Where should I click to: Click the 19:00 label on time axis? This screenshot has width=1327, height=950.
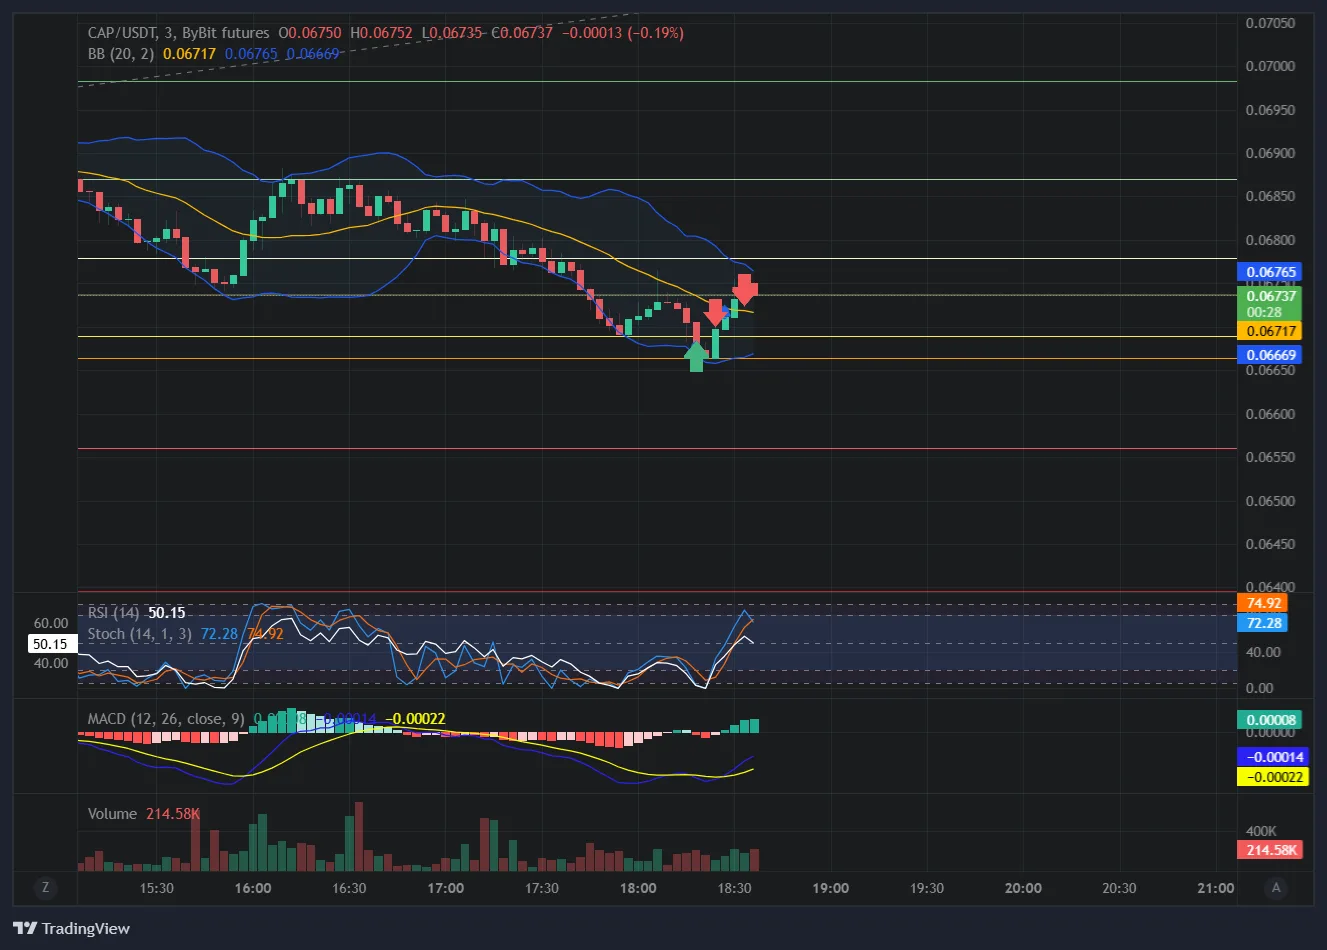coord(830,888)
